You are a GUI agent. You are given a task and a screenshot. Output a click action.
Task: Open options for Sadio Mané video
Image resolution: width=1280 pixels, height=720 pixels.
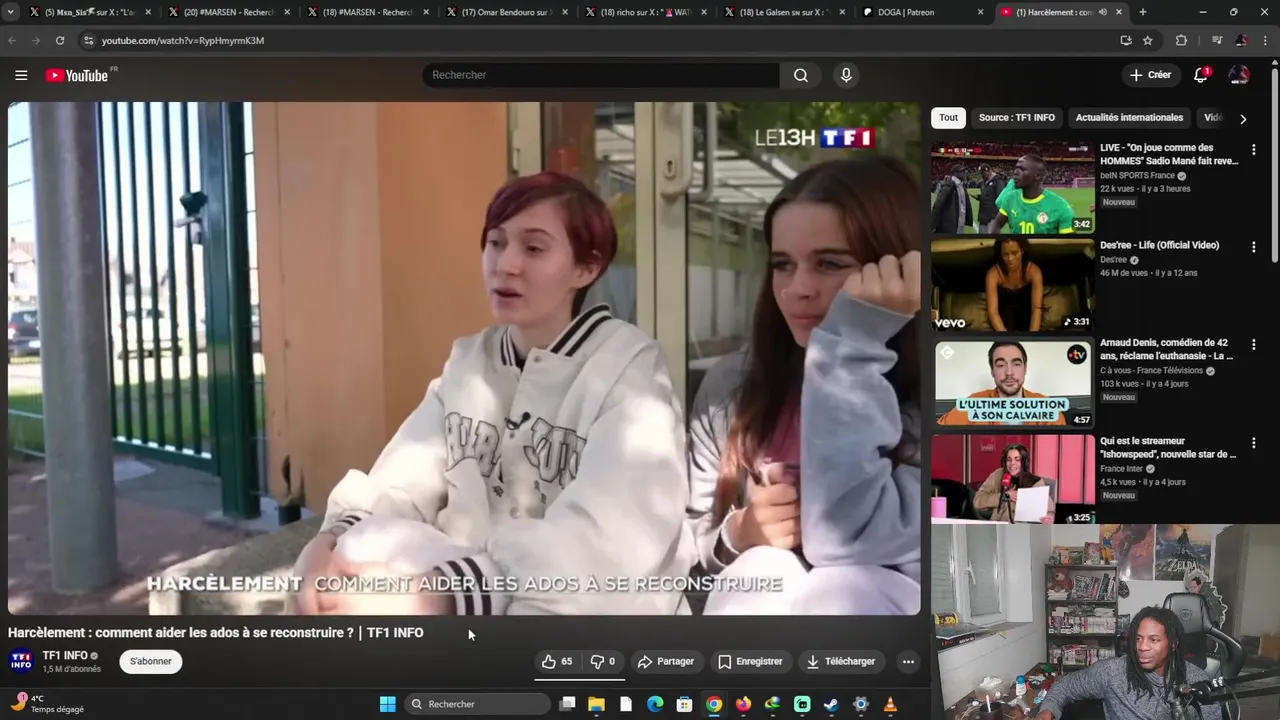(x=1253, y=149)
